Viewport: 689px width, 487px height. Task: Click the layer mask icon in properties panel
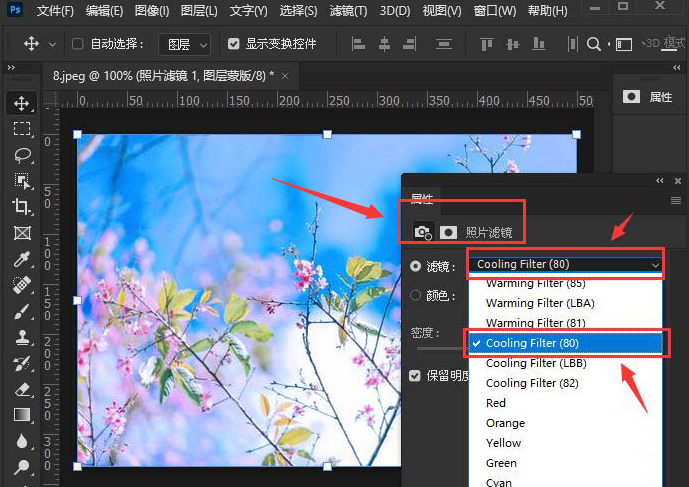click(448, 232)
